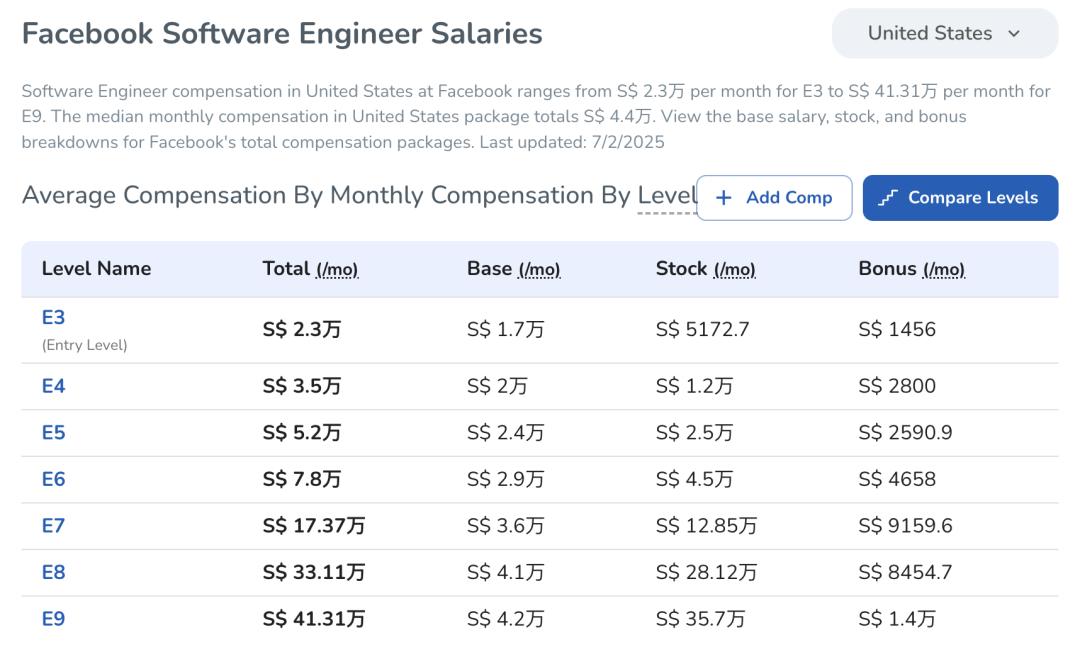Open the E6 level link

[x=53, y=479]
